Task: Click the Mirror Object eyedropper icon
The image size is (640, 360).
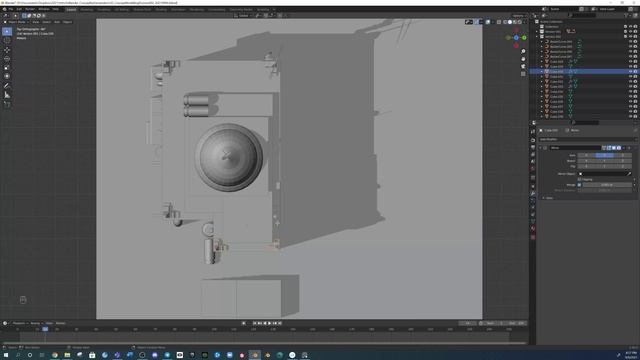Action: [x=629, y=174]
